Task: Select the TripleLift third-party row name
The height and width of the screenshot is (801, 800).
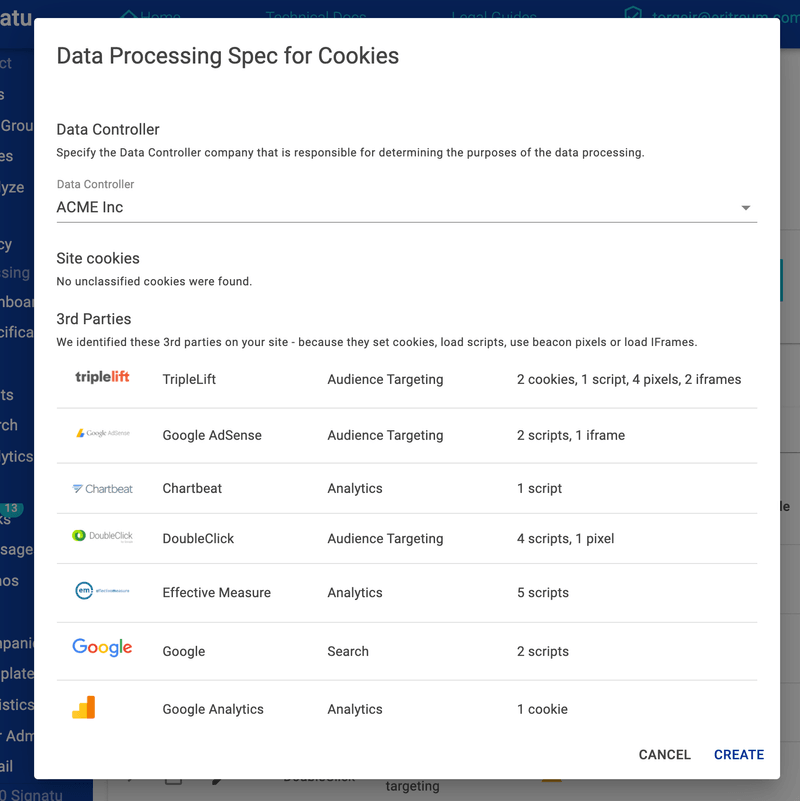Action: (189, 380)
